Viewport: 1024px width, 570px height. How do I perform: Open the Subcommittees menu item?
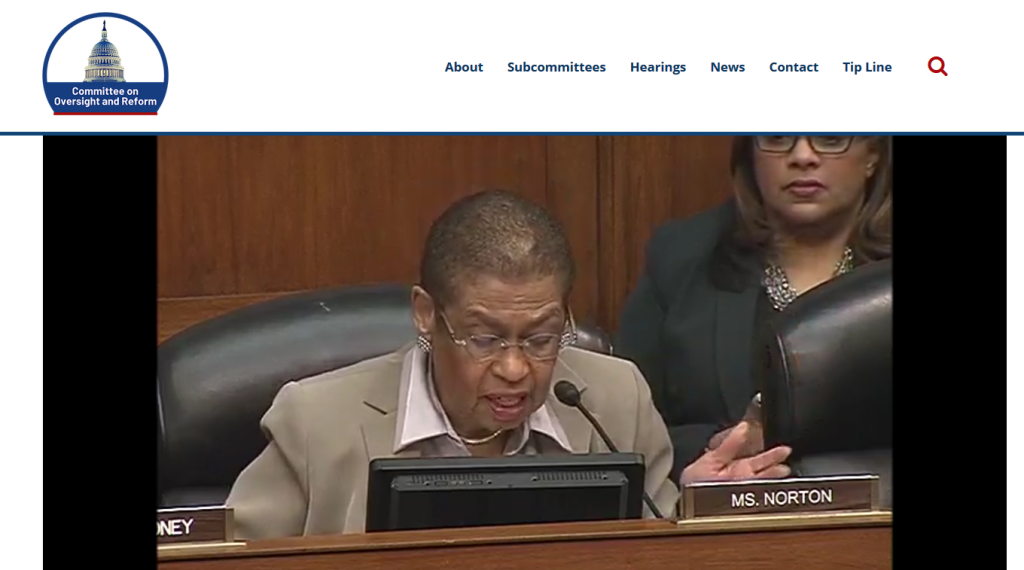tap(556, 67)
